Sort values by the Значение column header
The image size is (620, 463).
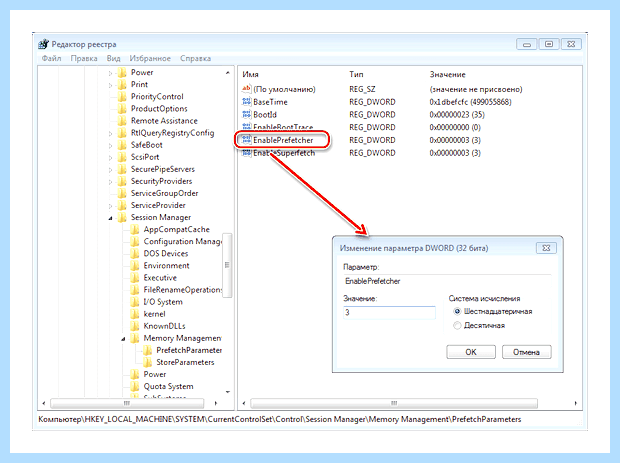tap(448, 74)
